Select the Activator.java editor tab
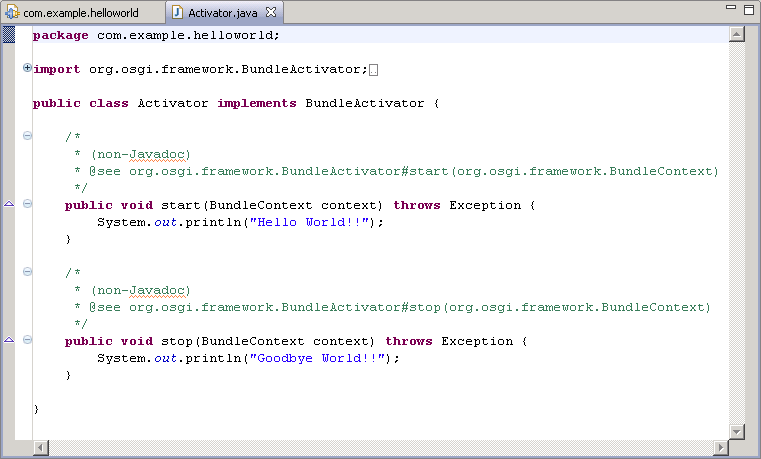 pos(223,13)
